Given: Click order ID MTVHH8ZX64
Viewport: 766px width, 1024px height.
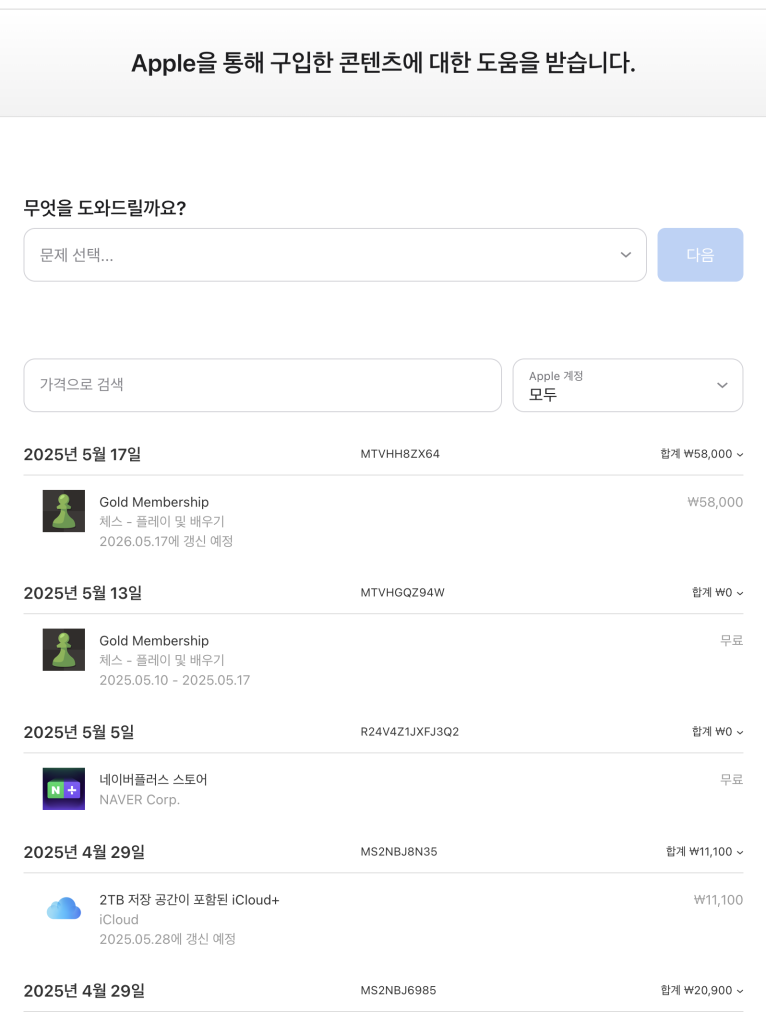Looking at the screenshot, I should click(x=400, y=454).
